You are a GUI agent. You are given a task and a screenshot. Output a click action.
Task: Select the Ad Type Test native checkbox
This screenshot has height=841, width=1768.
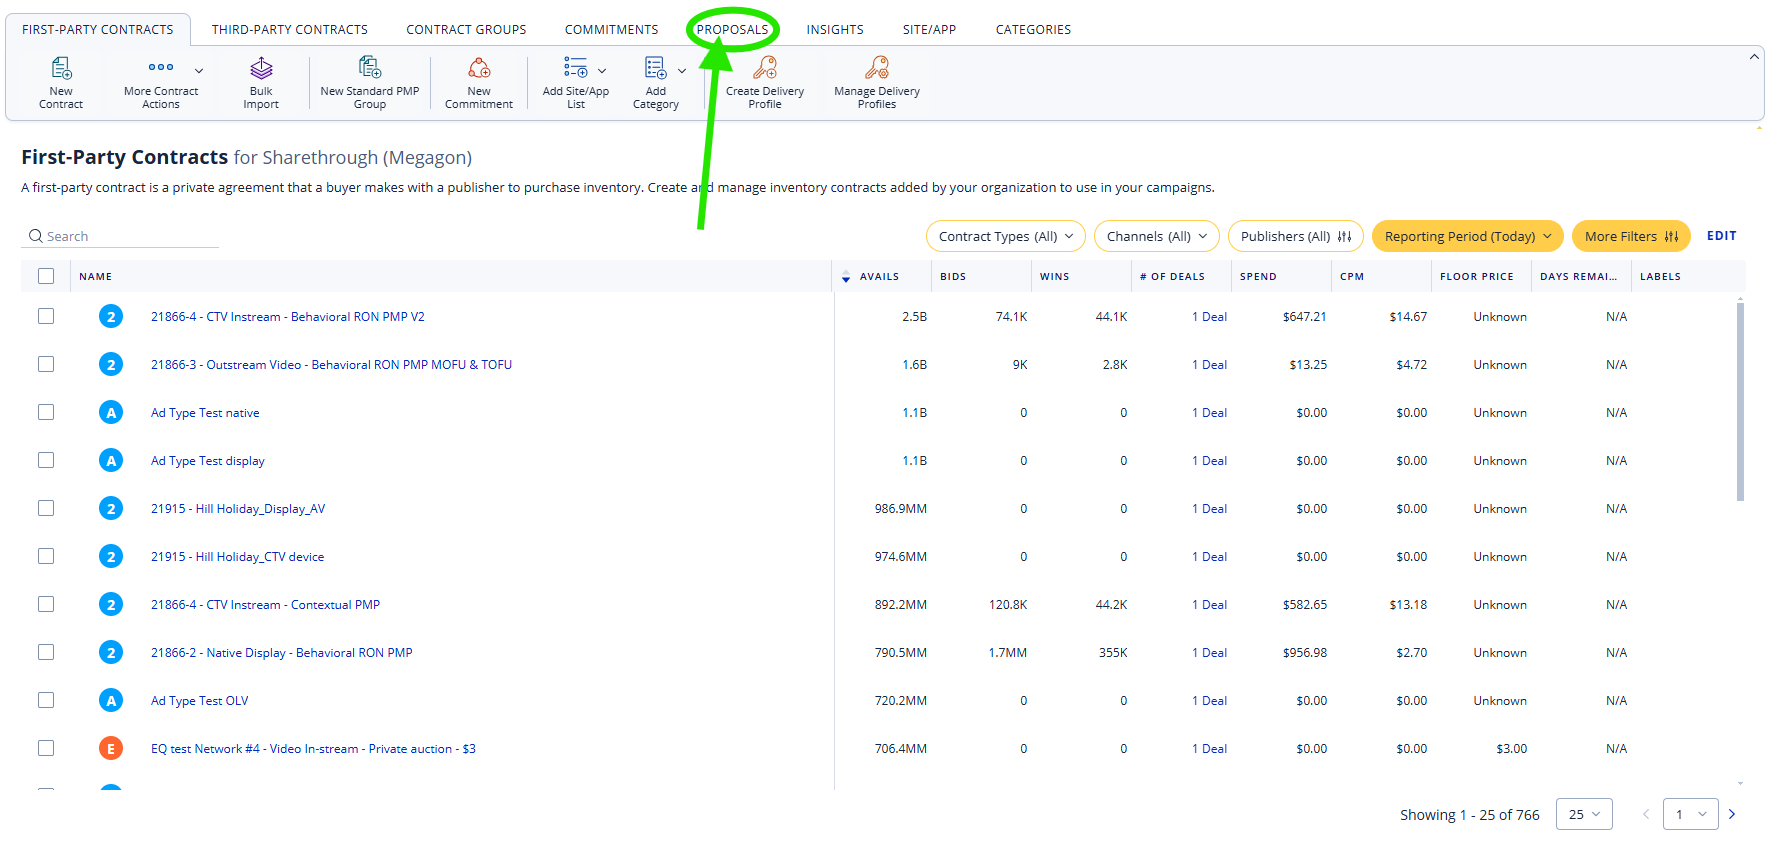(x=46, y=412)
